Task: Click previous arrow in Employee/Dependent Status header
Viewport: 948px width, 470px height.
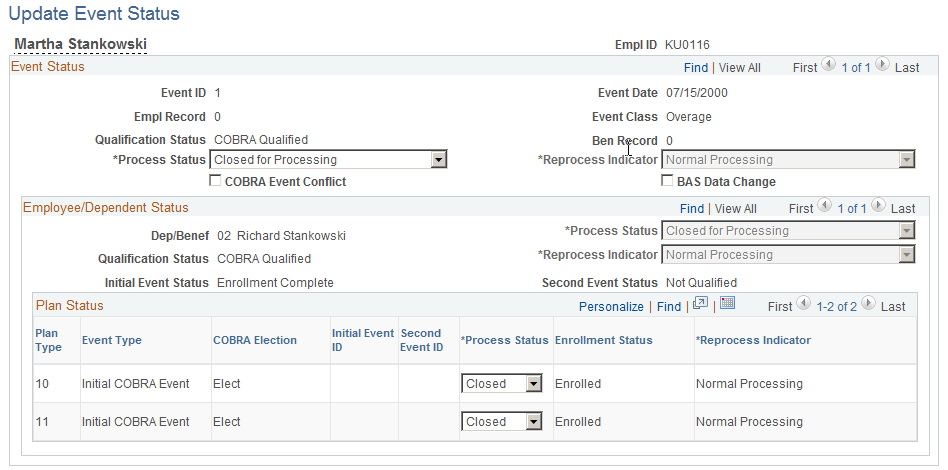Action: pyautogui.click(x=825, y=204)
